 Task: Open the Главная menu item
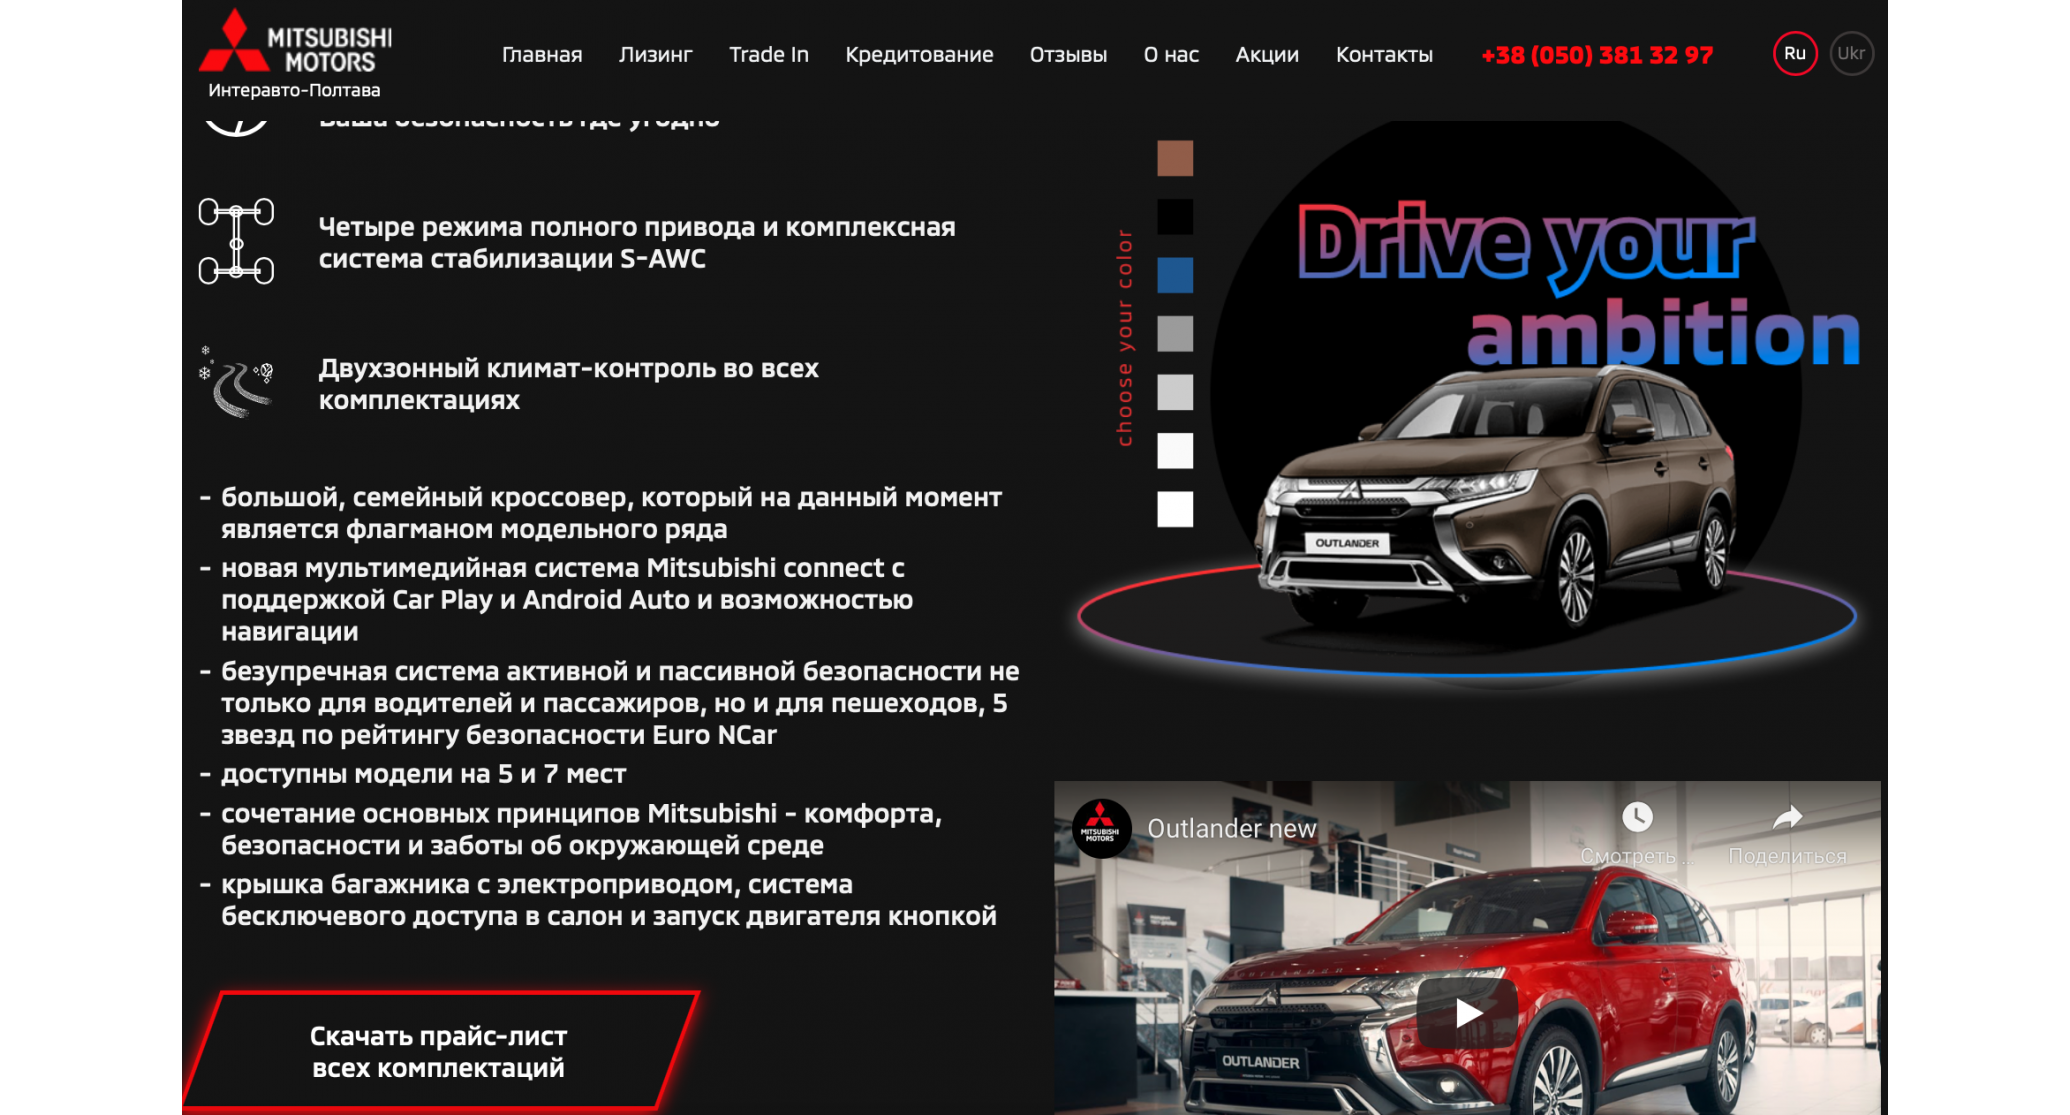(x=542, y=55)
